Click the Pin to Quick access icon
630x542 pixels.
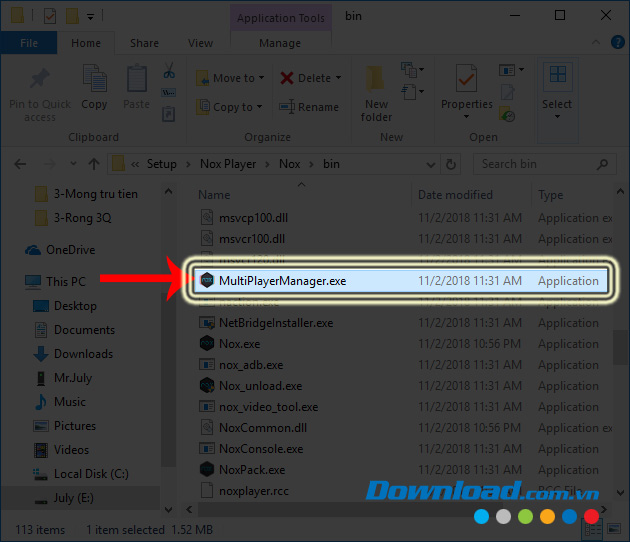tap(39, 78)
